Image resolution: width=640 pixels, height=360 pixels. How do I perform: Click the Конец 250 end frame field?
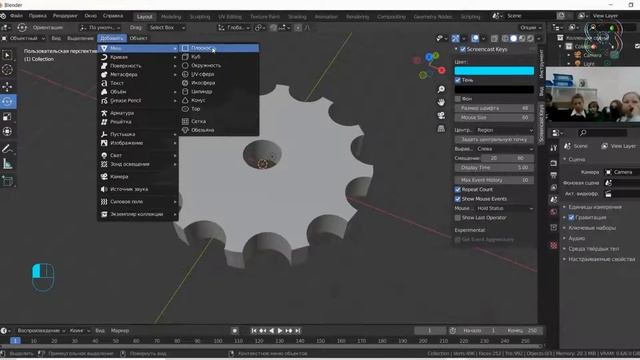522,331
